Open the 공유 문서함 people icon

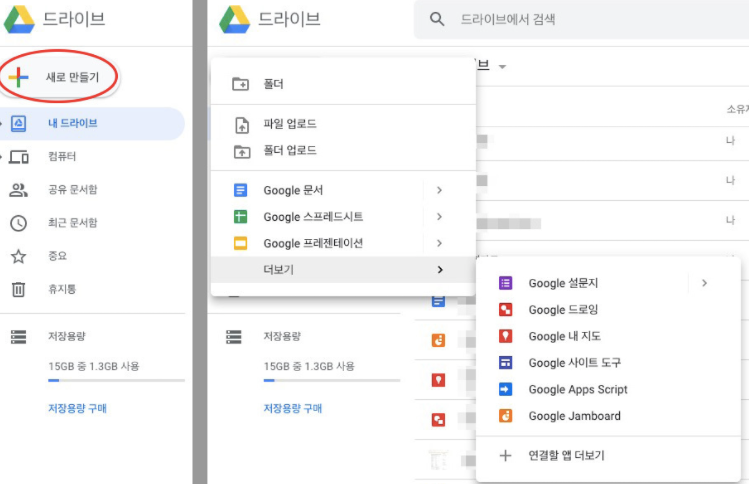(19, 190)
